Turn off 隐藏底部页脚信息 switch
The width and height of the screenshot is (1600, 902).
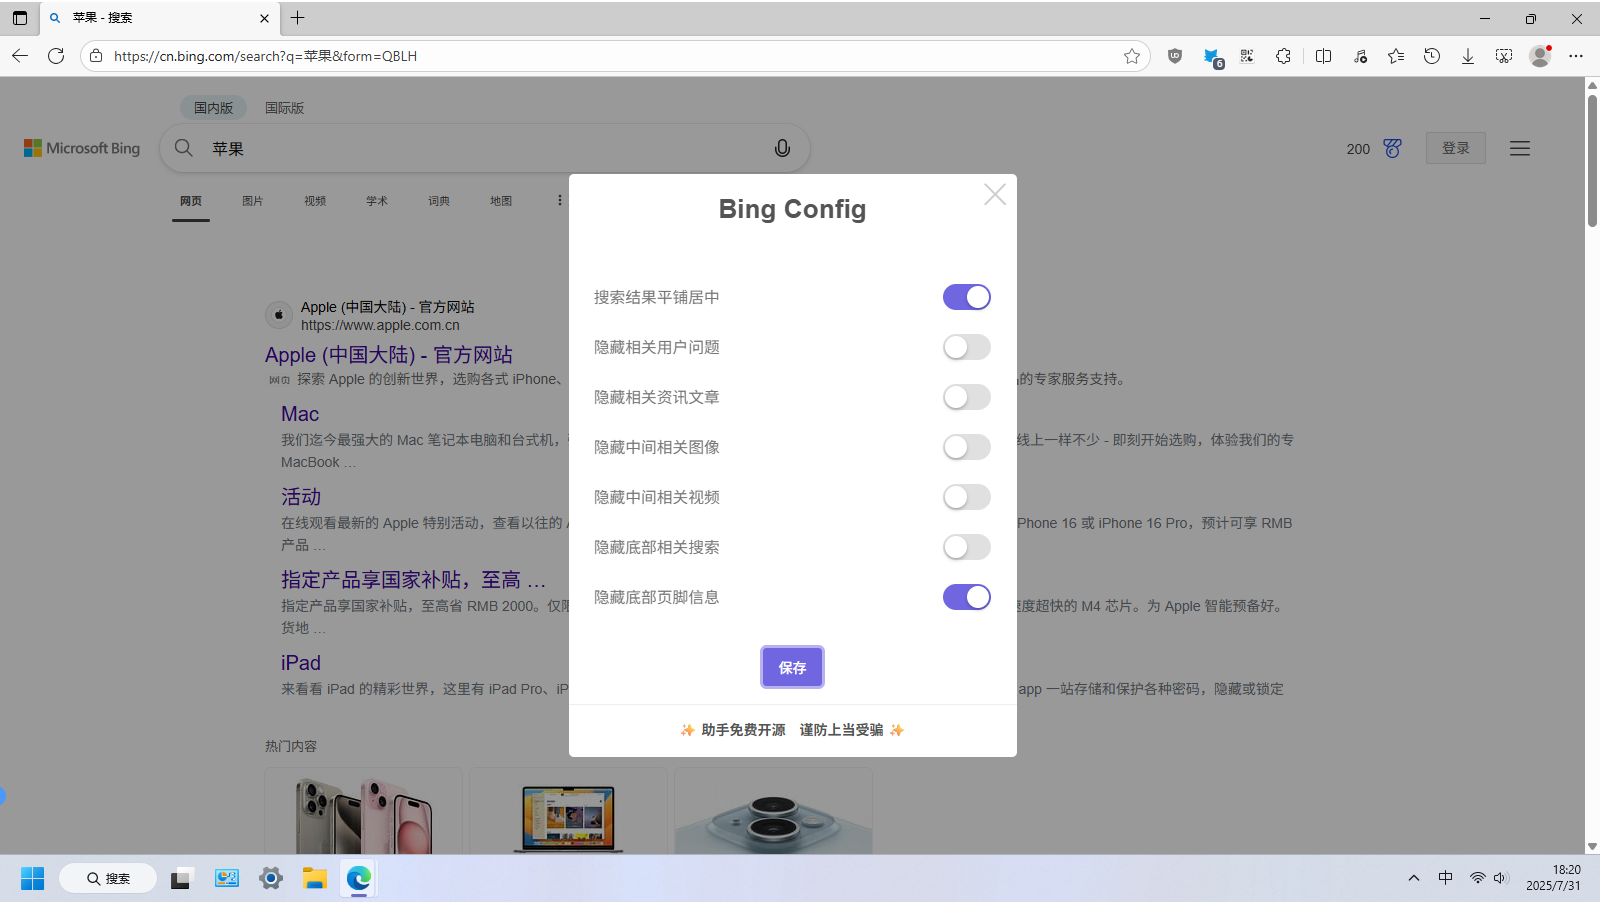[966, 597]
